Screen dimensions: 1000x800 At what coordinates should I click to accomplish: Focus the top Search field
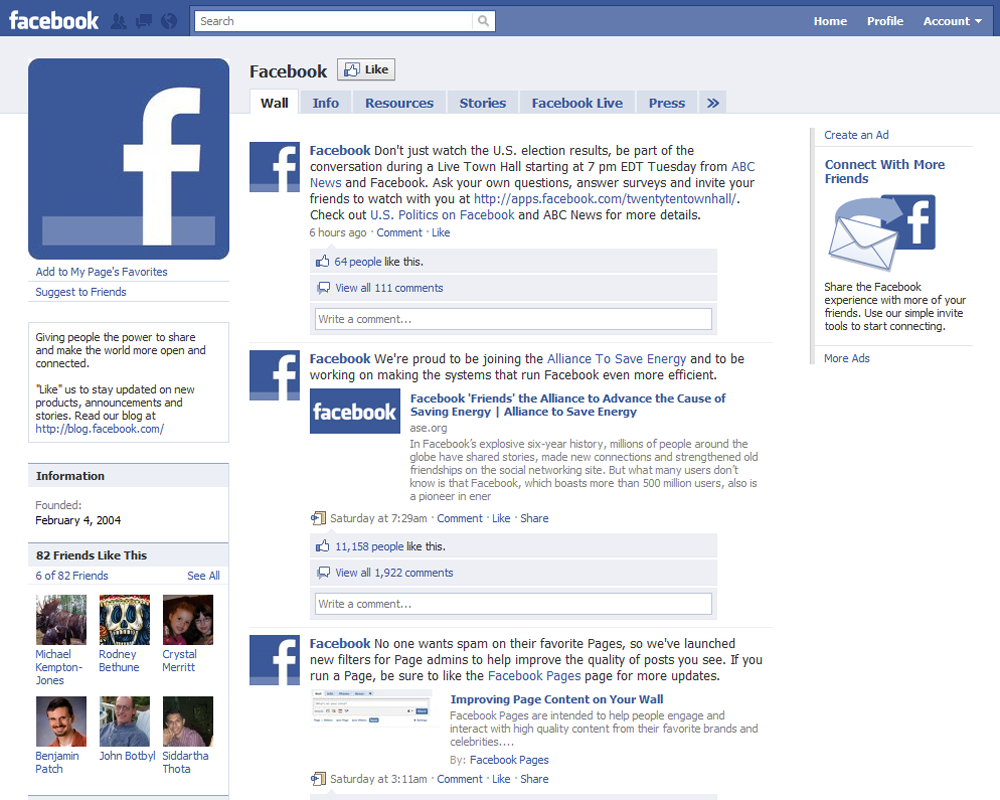334,21
